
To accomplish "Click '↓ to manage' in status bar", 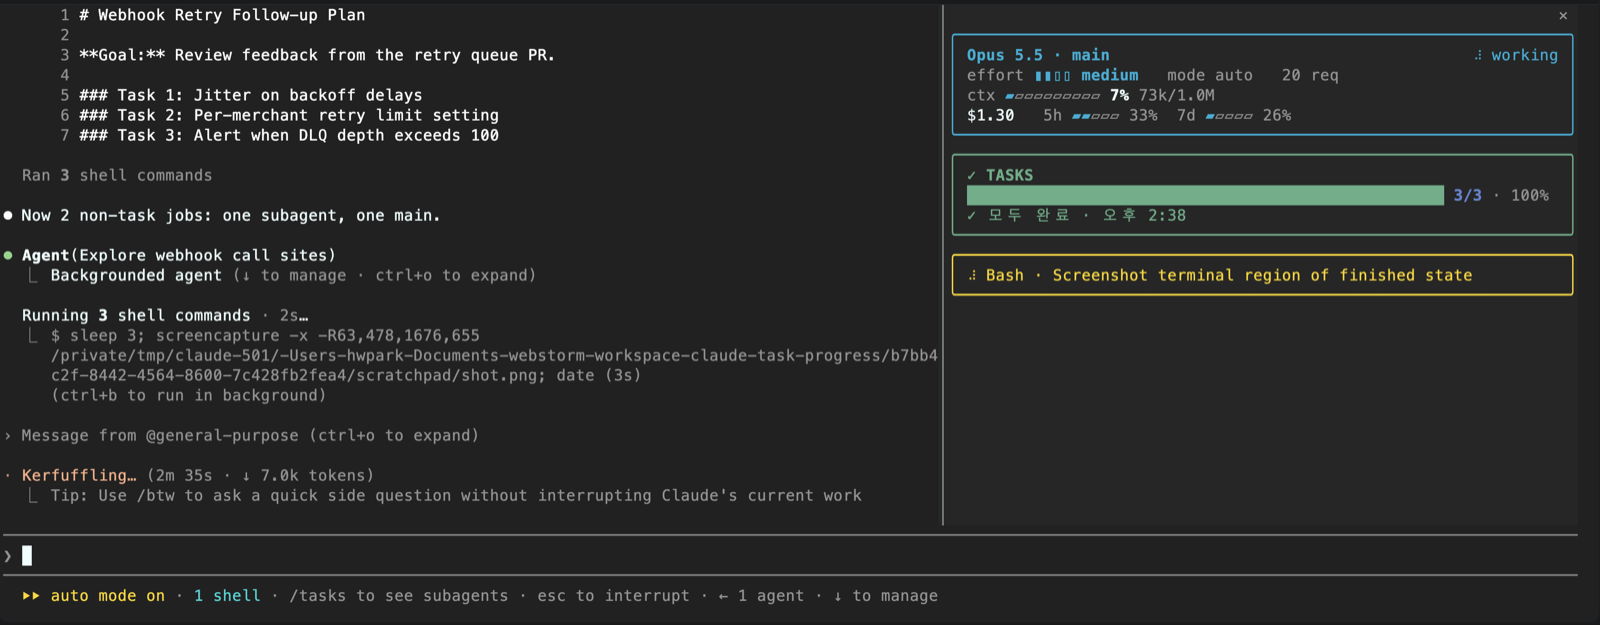I will pos(885,595).
